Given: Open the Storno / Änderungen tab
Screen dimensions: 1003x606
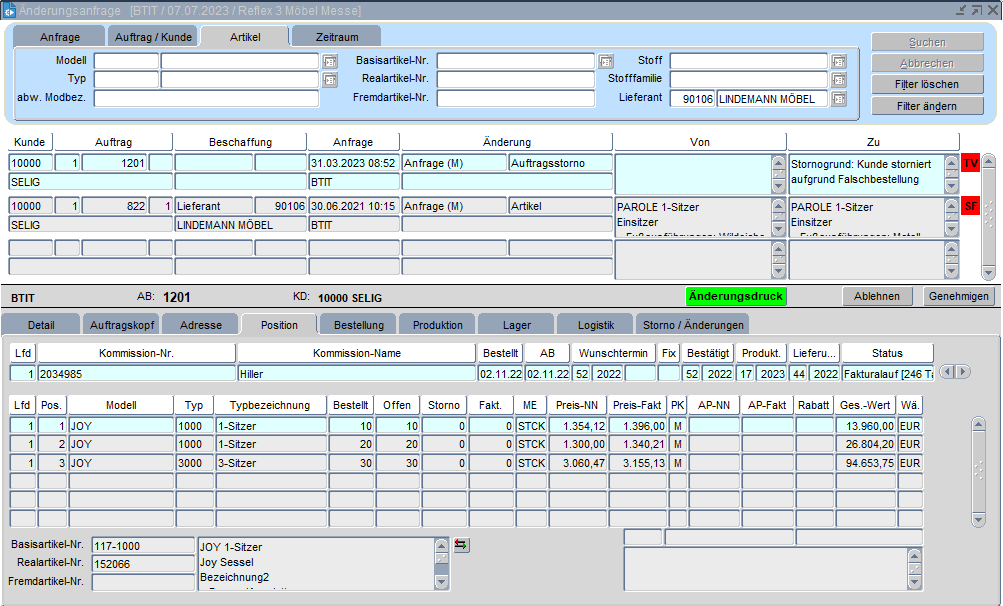Looking at the screenshot, I should tap(692, 325).
